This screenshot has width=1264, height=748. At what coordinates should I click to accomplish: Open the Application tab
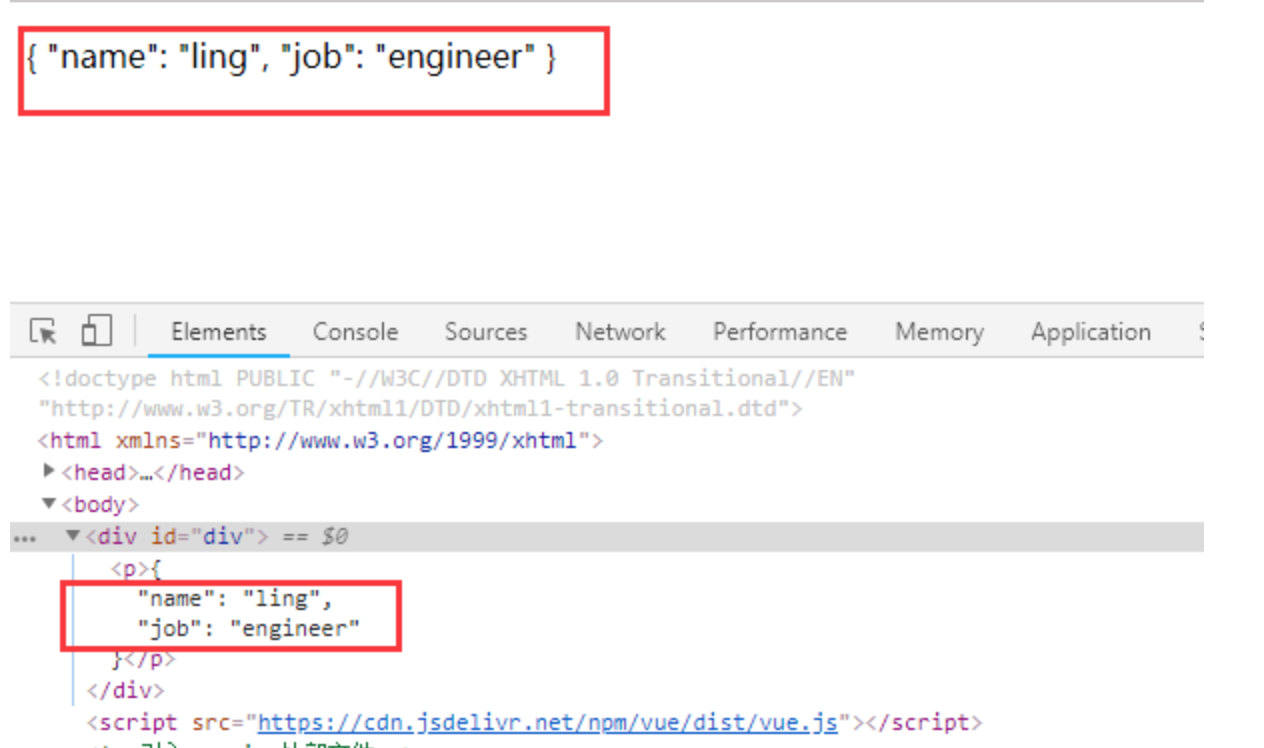click(1090, 332)
